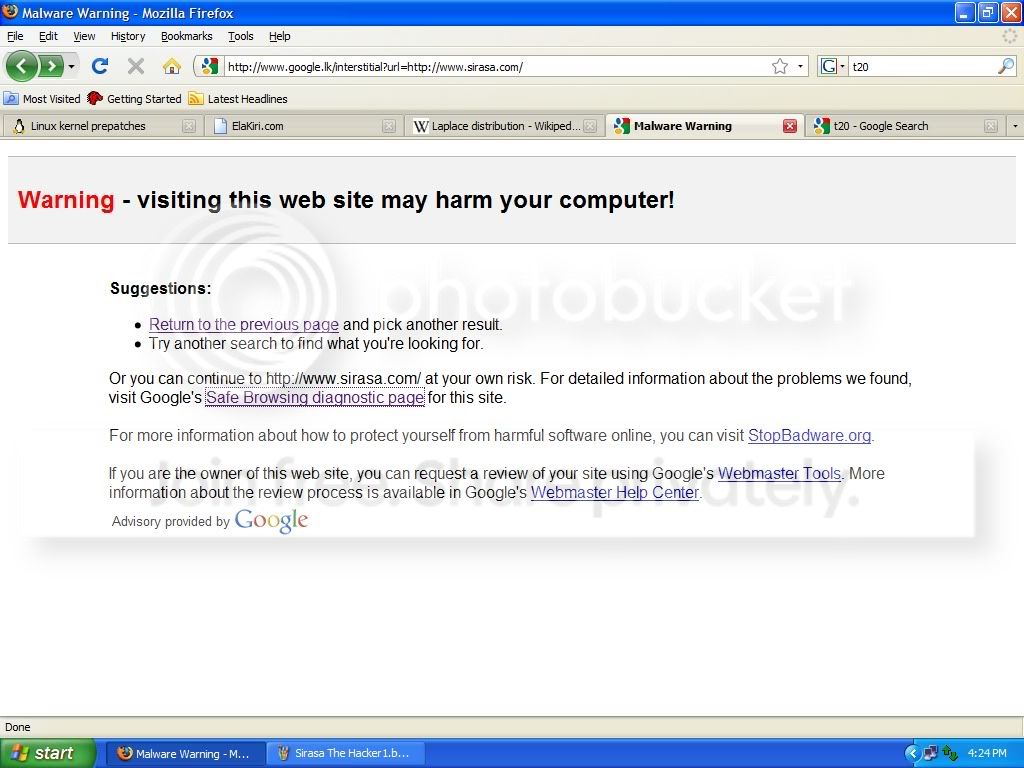Open the Most Visited bookmarks folder
This screenshot has width=1024, height=768.
42,99
